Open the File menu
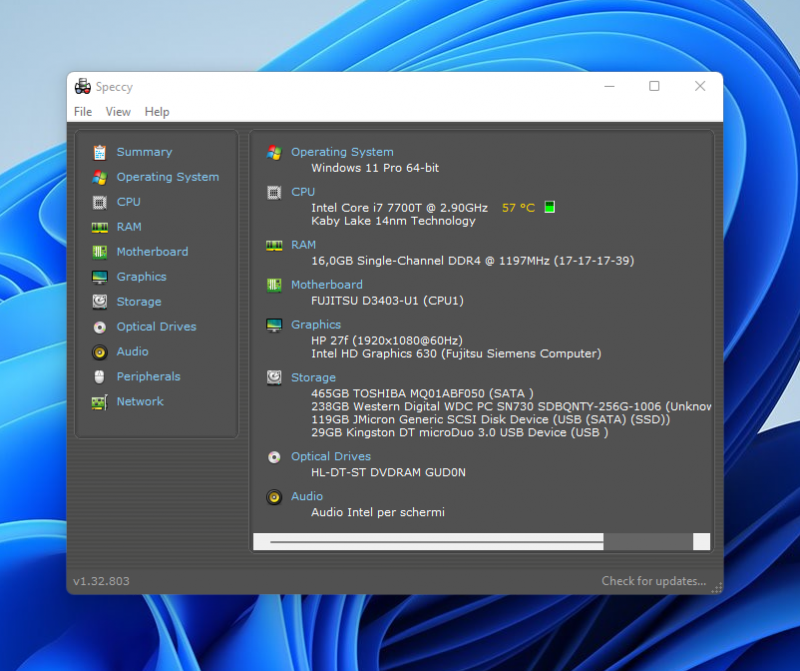The height and width of the screenshot is (671, 800). 82,112
